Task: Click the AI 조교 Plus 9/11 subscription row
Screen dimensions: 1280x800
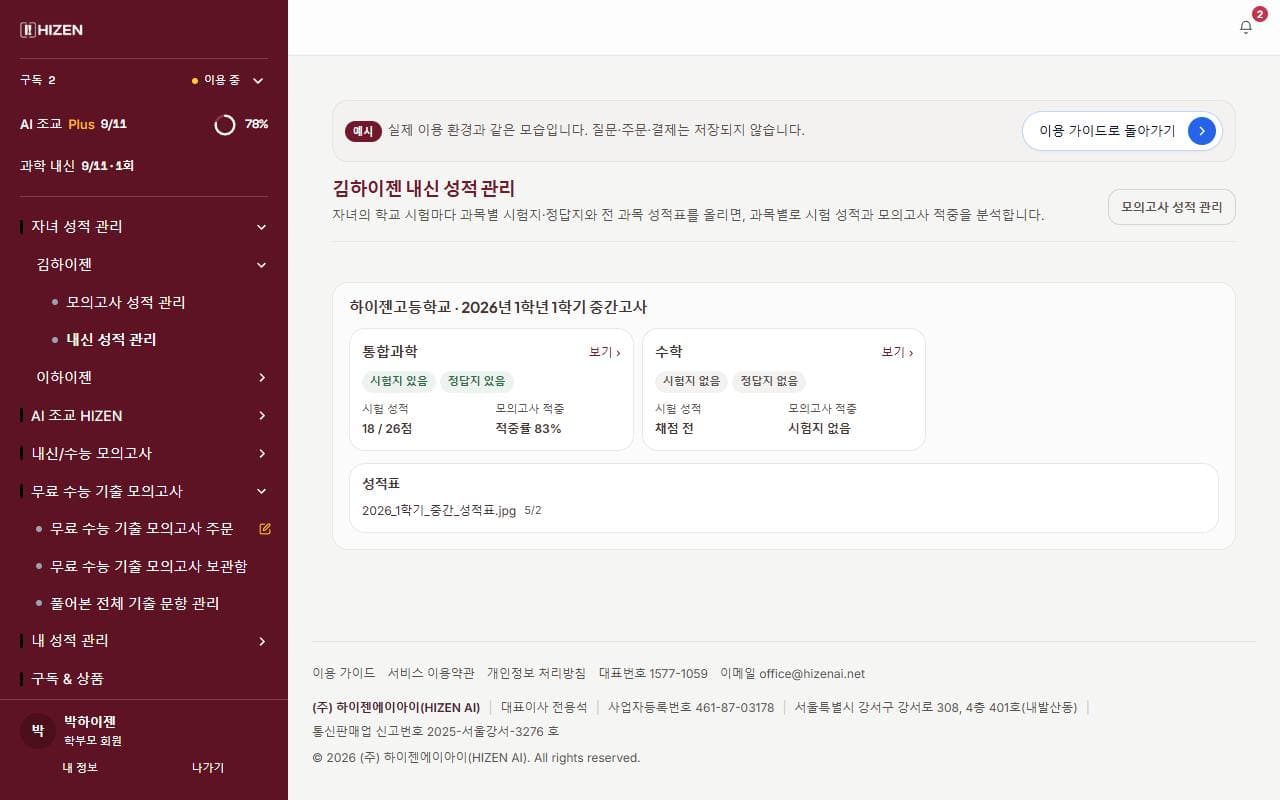Action: tap(144, 124)
